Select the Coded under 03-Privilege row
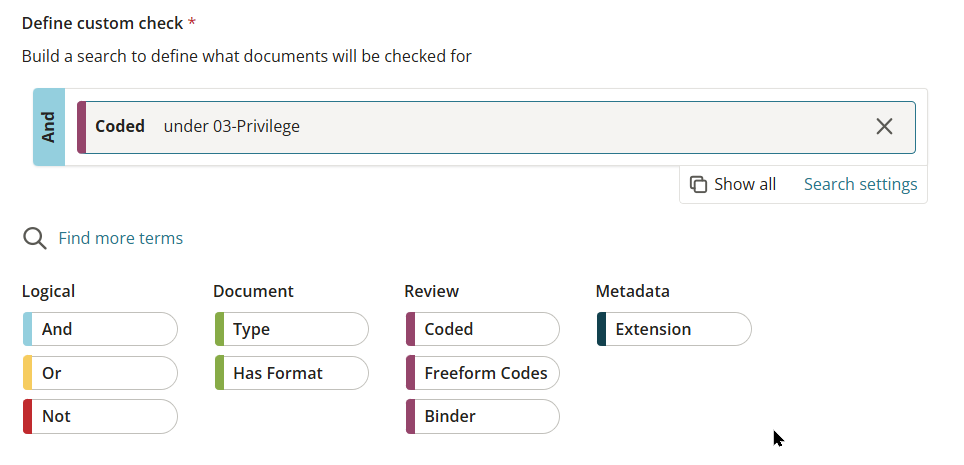The width and height of the screenshot is (964, 465). pyautogui.click(x=496, y=127)
